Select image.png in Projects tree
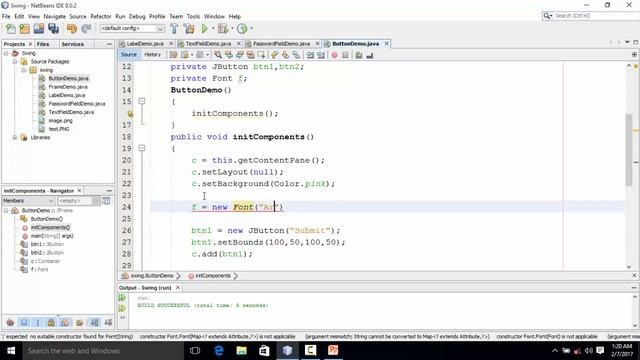The width and height of the screenshot is (640, 360). (60, 121)
